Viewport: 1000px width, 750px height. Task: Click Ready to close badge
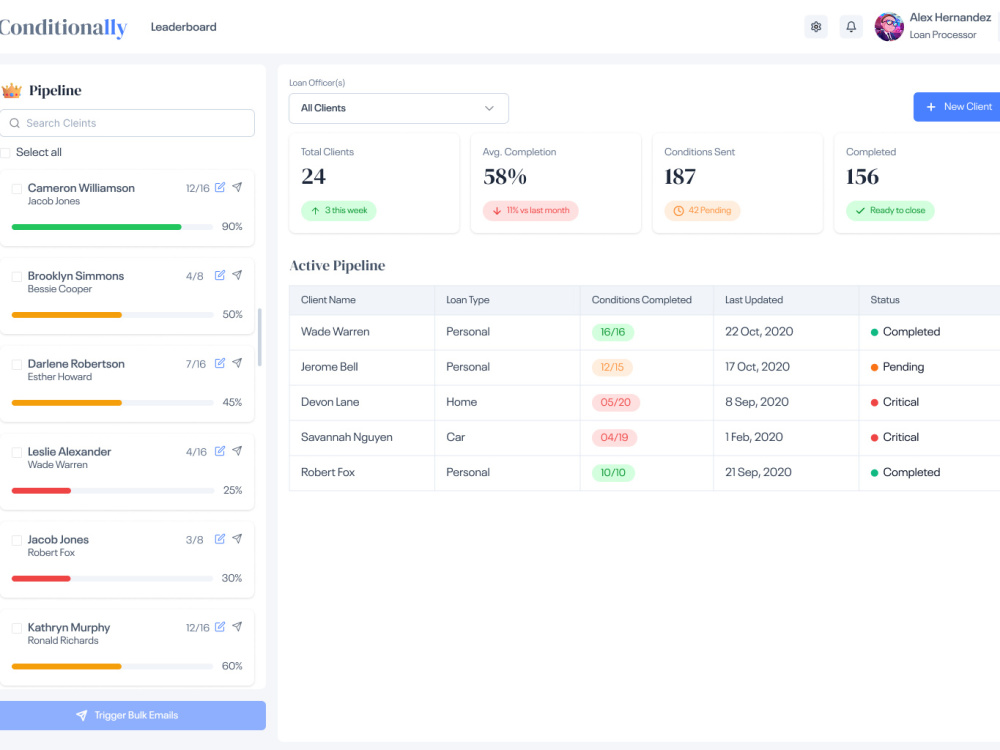(x=890, y=210)
